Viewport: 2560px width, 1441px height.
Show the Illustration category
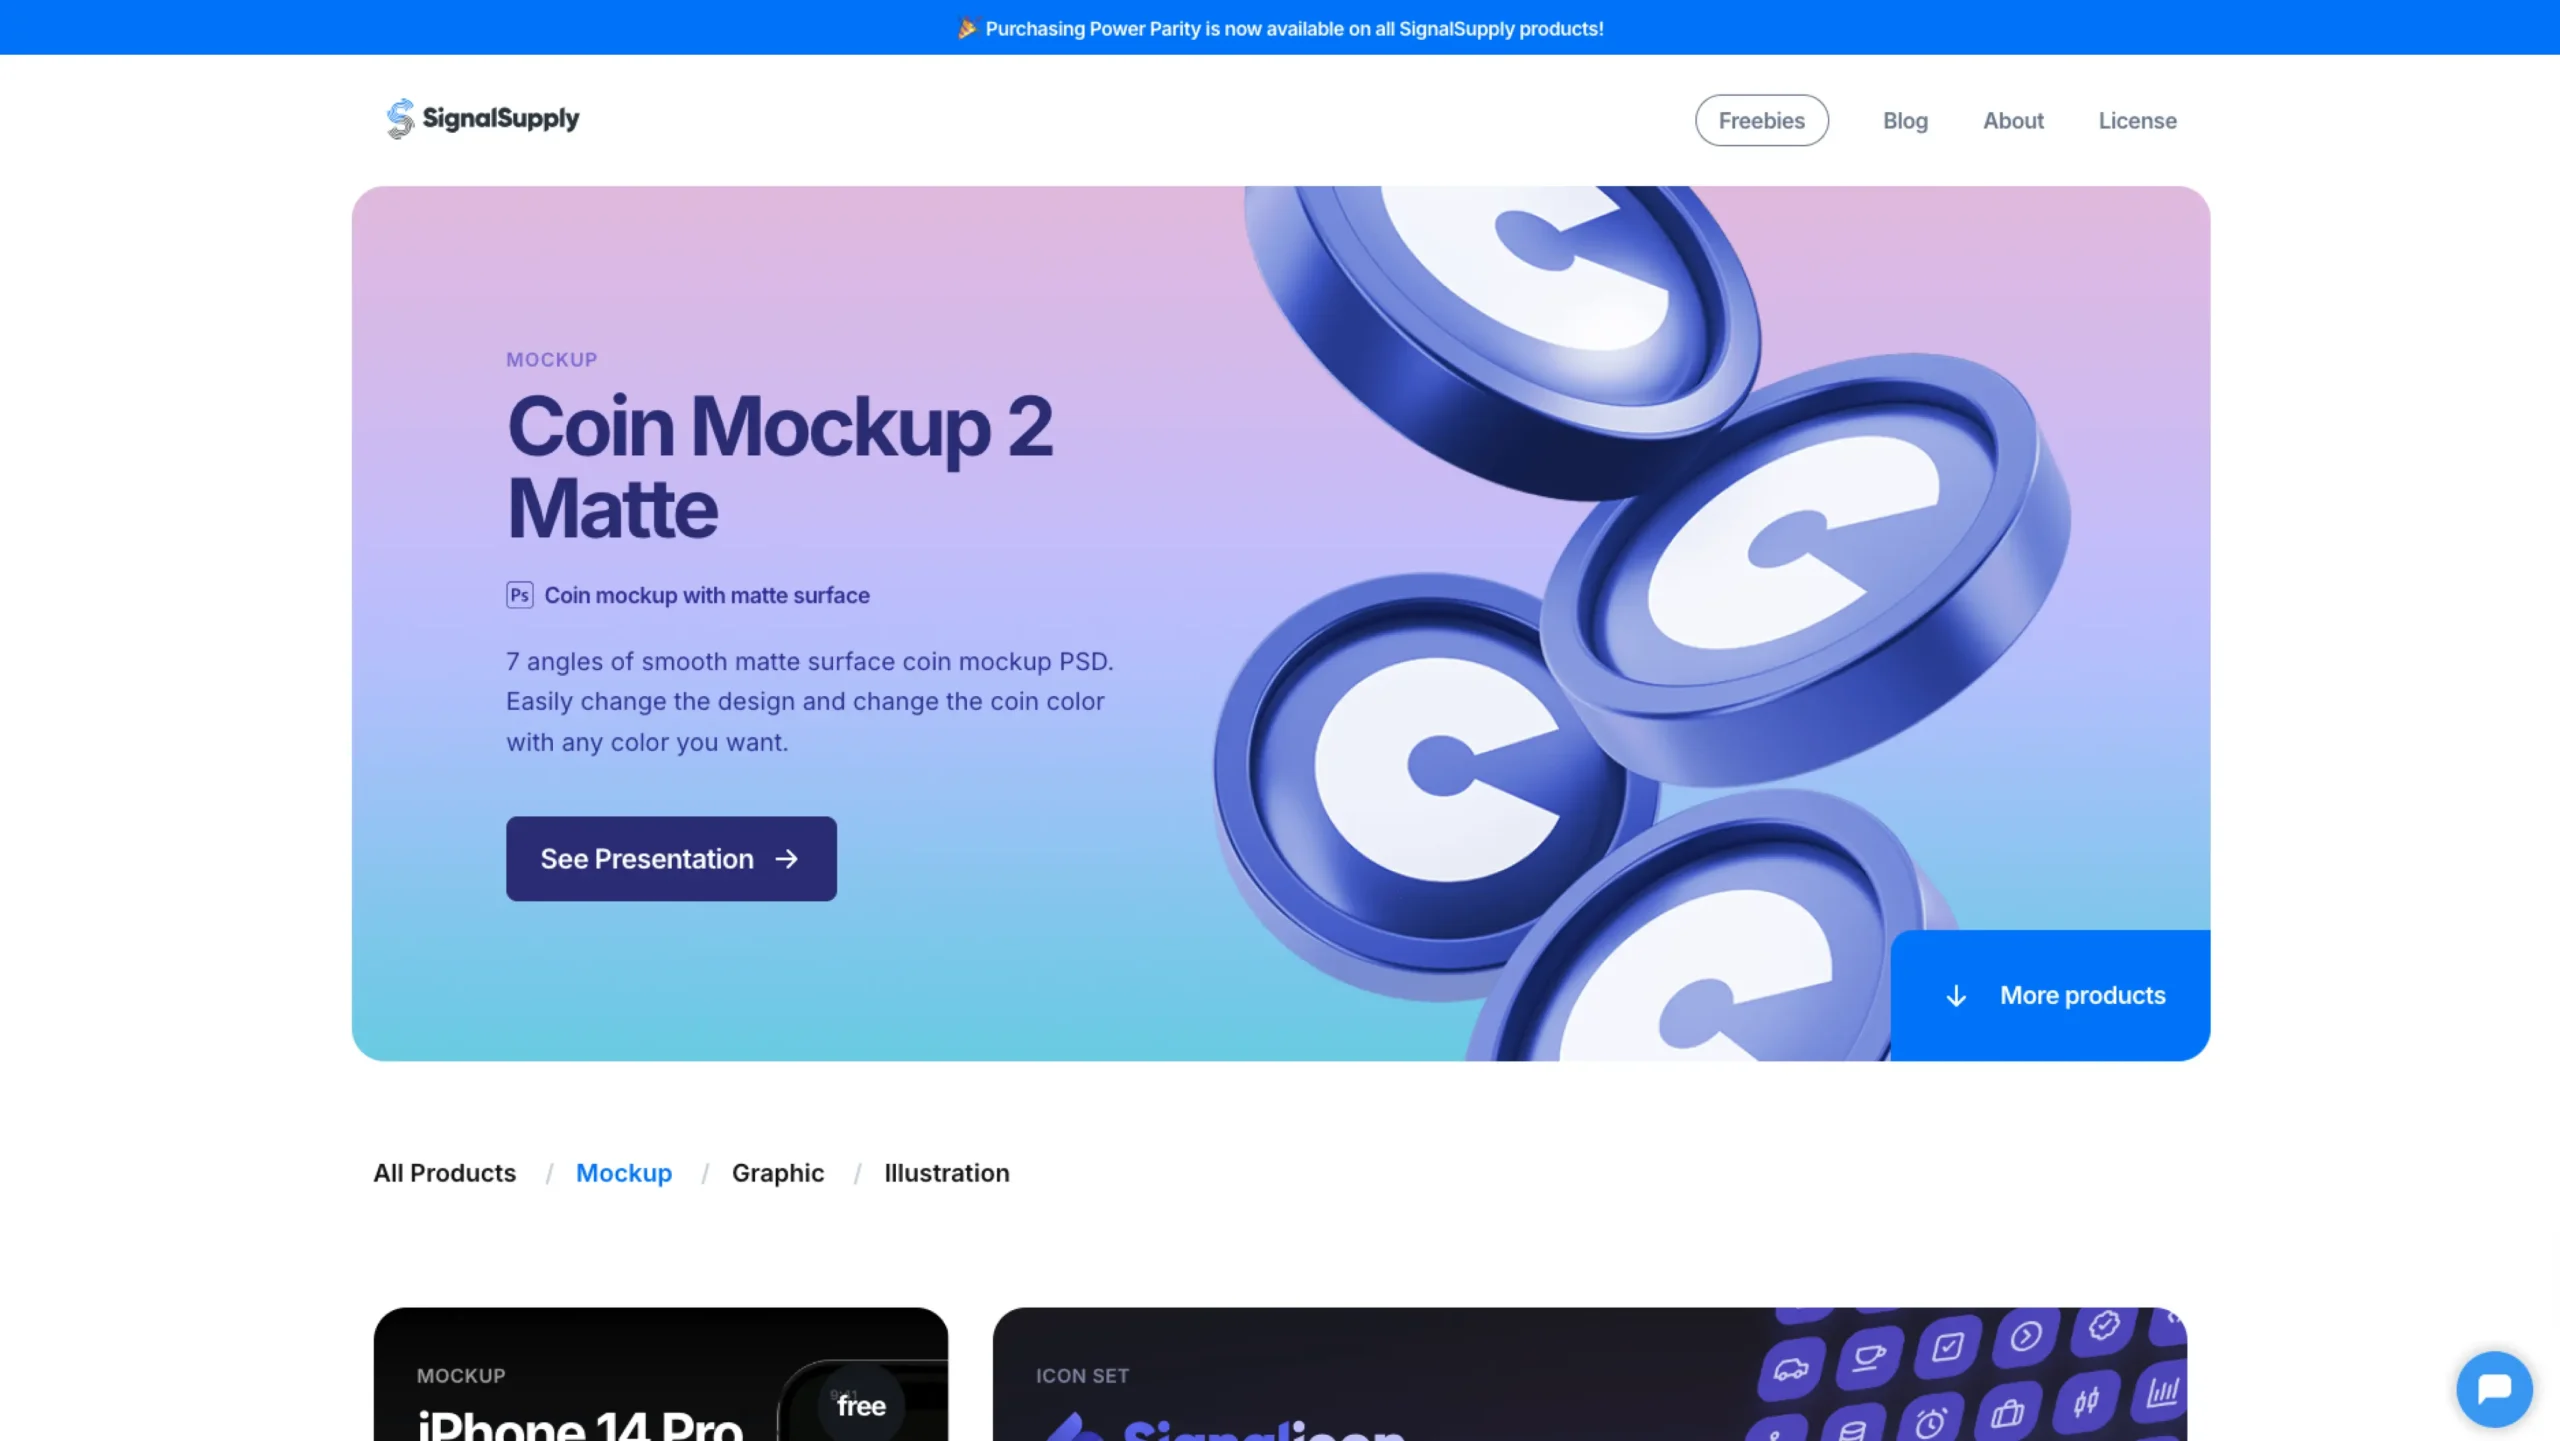tap(946, 1173)
